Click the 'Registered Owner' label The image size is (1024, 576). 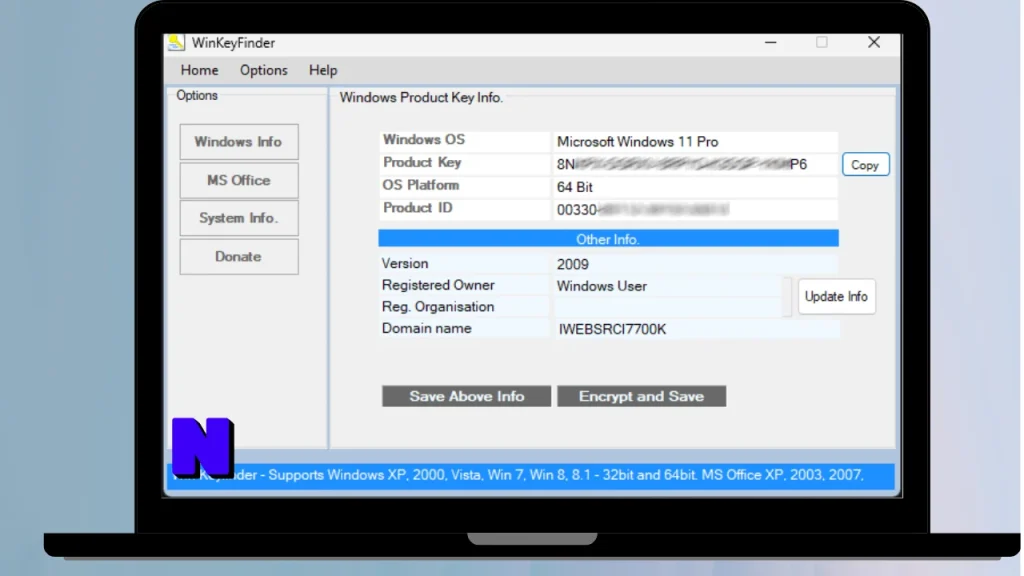(x=438, y=285)
